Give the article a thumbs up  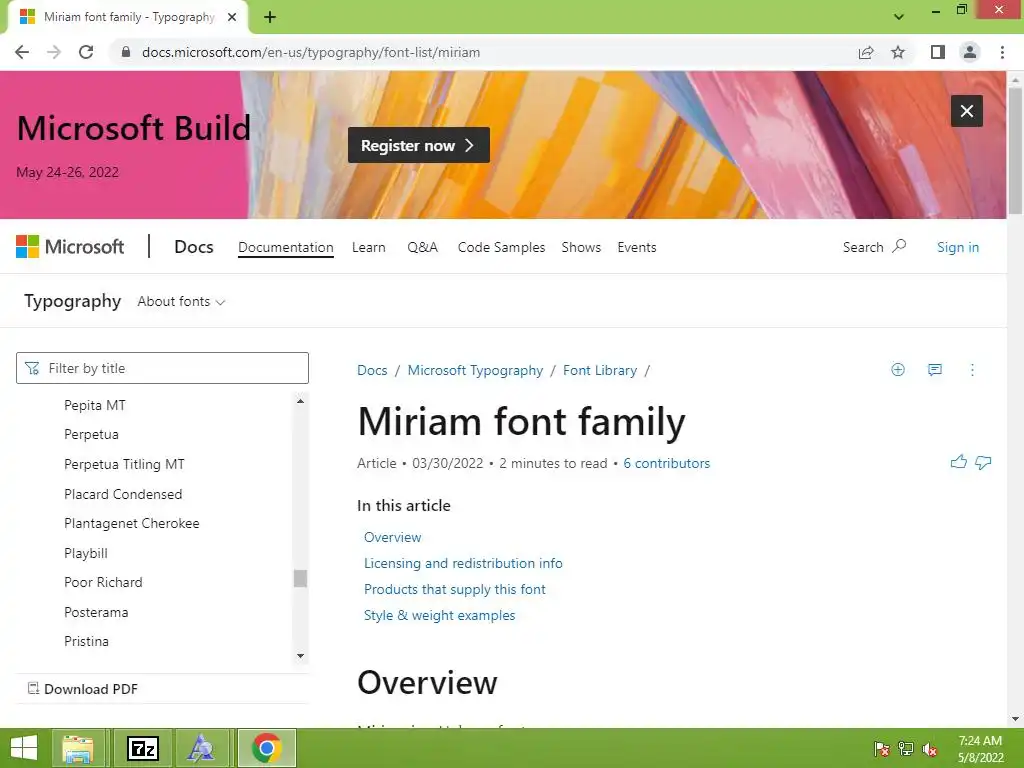tap(959, 462)
